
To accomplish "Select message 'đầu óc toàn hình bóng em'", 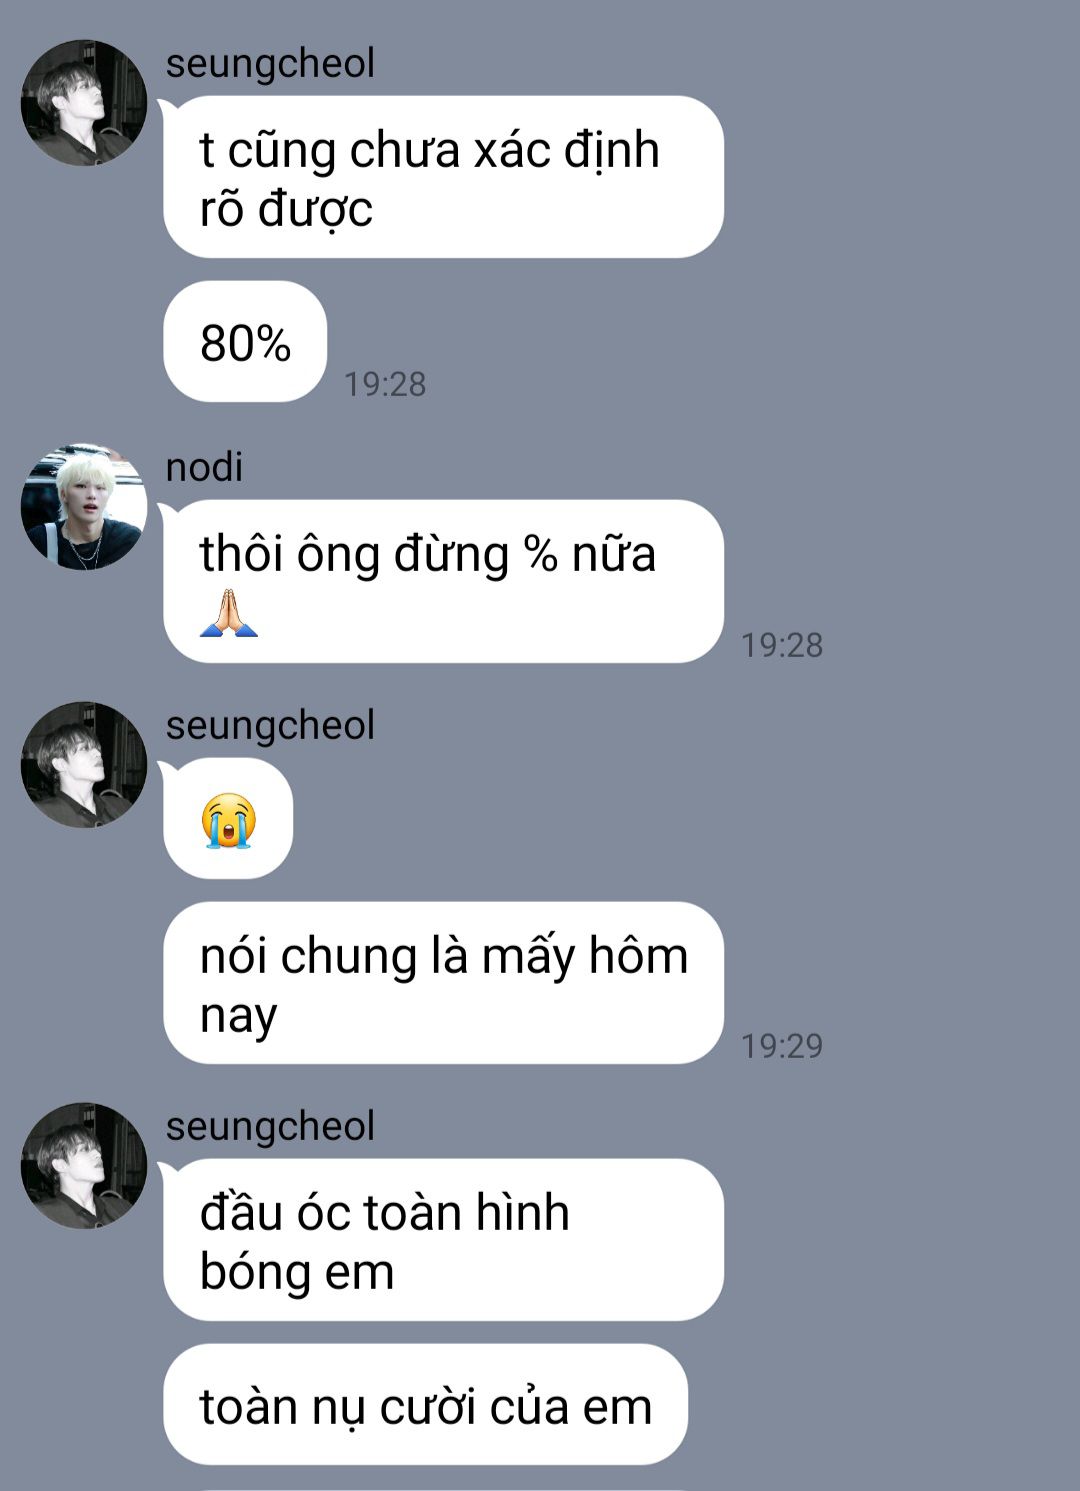I will (443, 1240).
